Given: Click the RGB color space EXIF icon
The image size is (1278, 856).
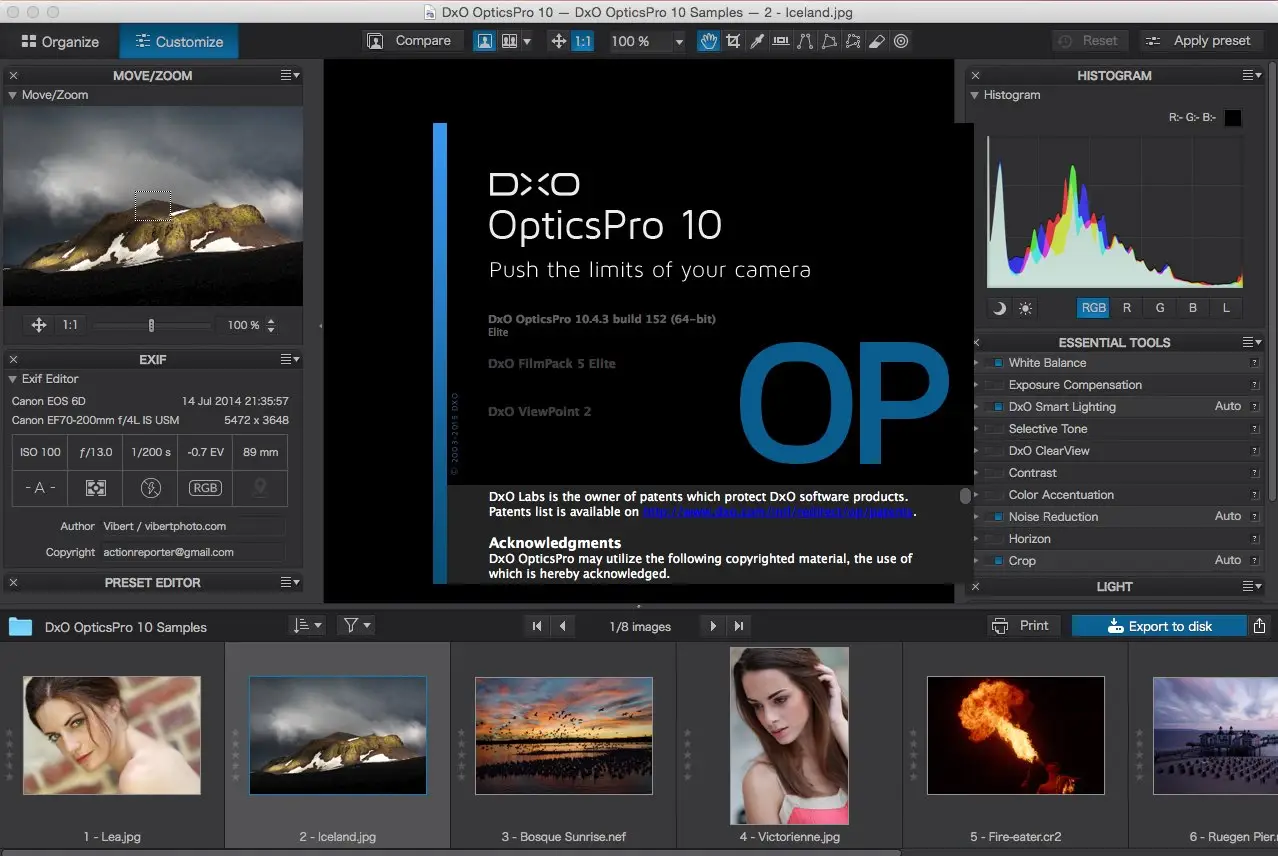Looking at the screenshot, I should click(205, 488).
